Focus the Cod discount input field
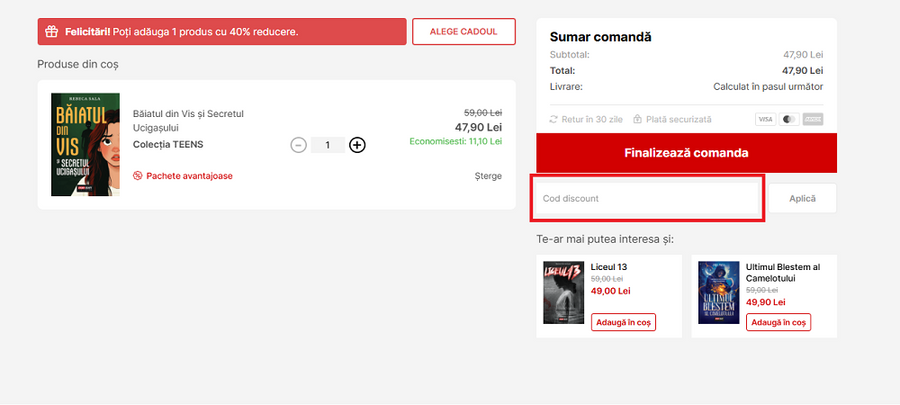 648,198
